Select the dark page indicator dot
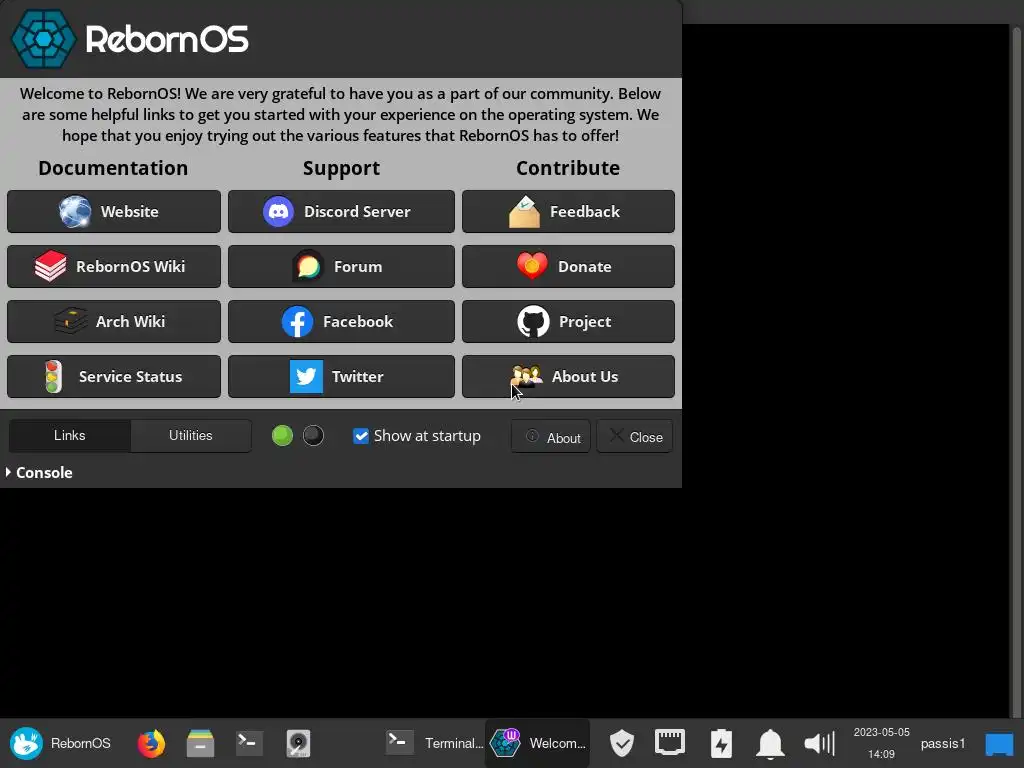Image resolution: width=1024 pixels, height=768 pixels. pyautogui.click(x=313, y=436)
